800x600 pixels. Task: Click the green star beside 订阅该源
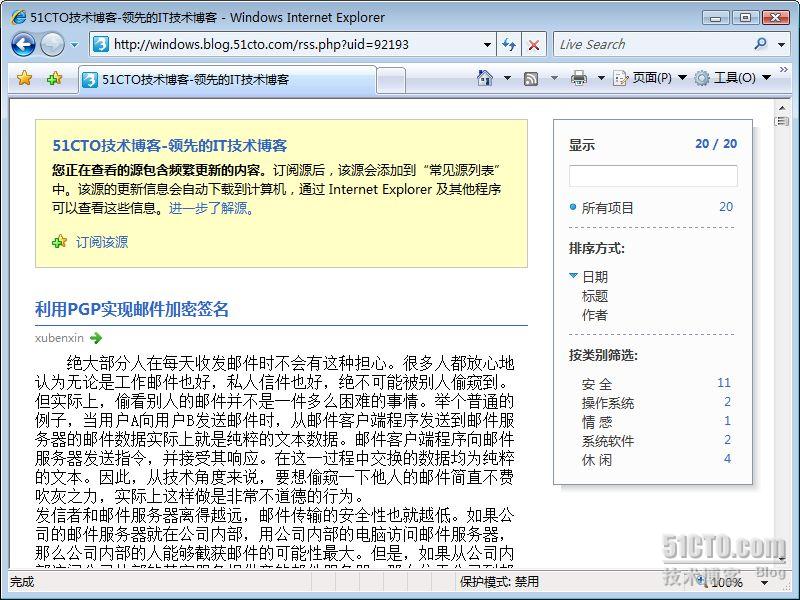click(x=59, y=241)
